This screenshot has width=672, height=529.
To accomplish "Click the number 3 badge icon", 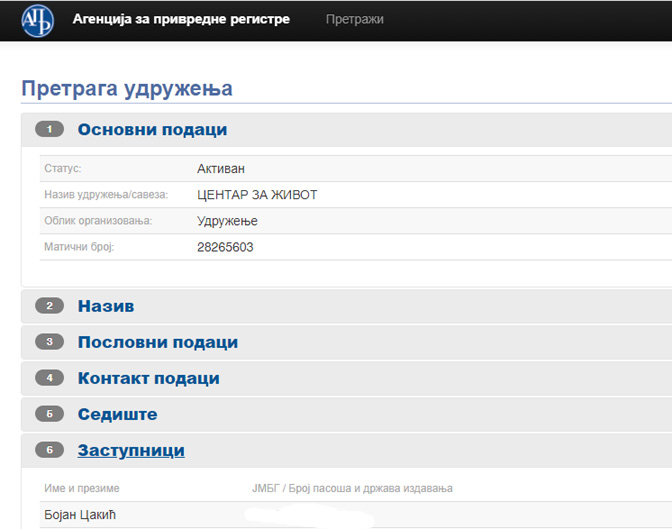I will point(49,342).
